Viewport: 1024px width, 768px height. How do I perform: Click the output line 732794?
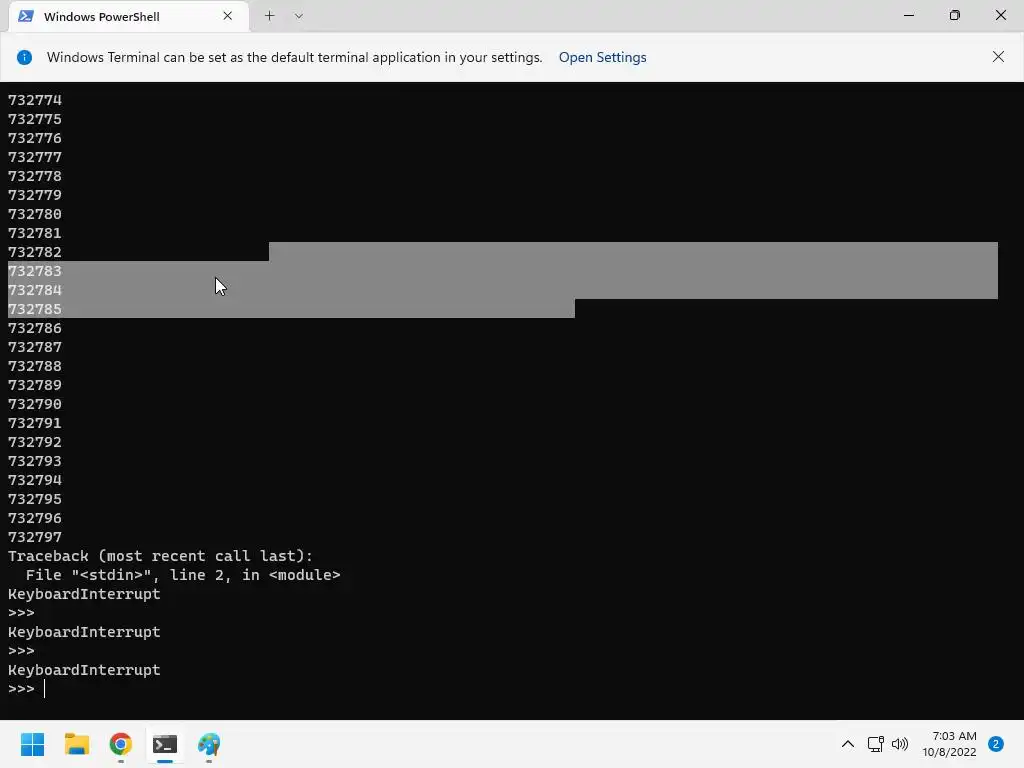(x=35, y=480)
